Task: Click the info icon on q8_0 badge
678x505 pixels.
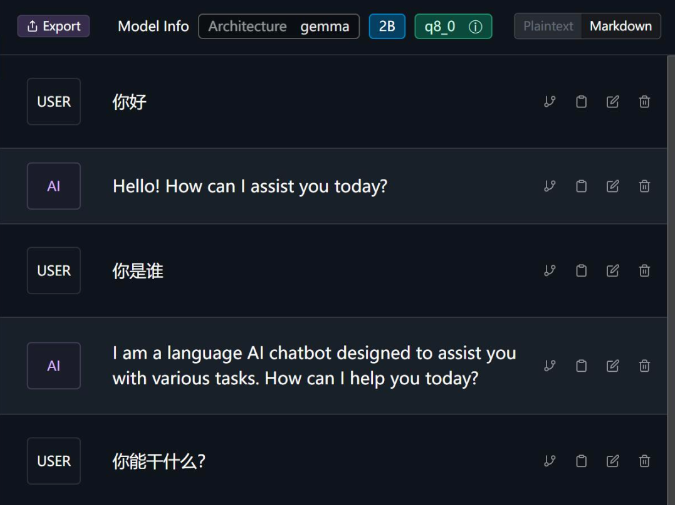Action: [474, 27]
